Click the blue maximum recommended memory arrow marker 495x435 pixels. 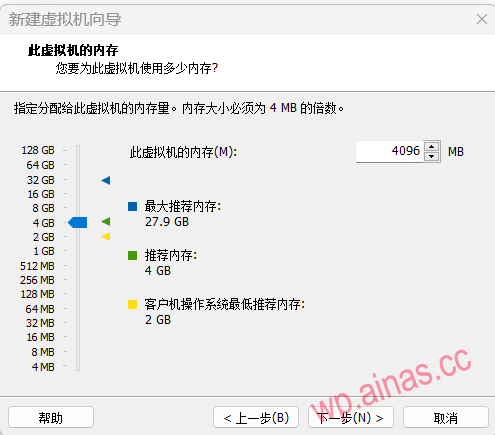click(106, 181)
